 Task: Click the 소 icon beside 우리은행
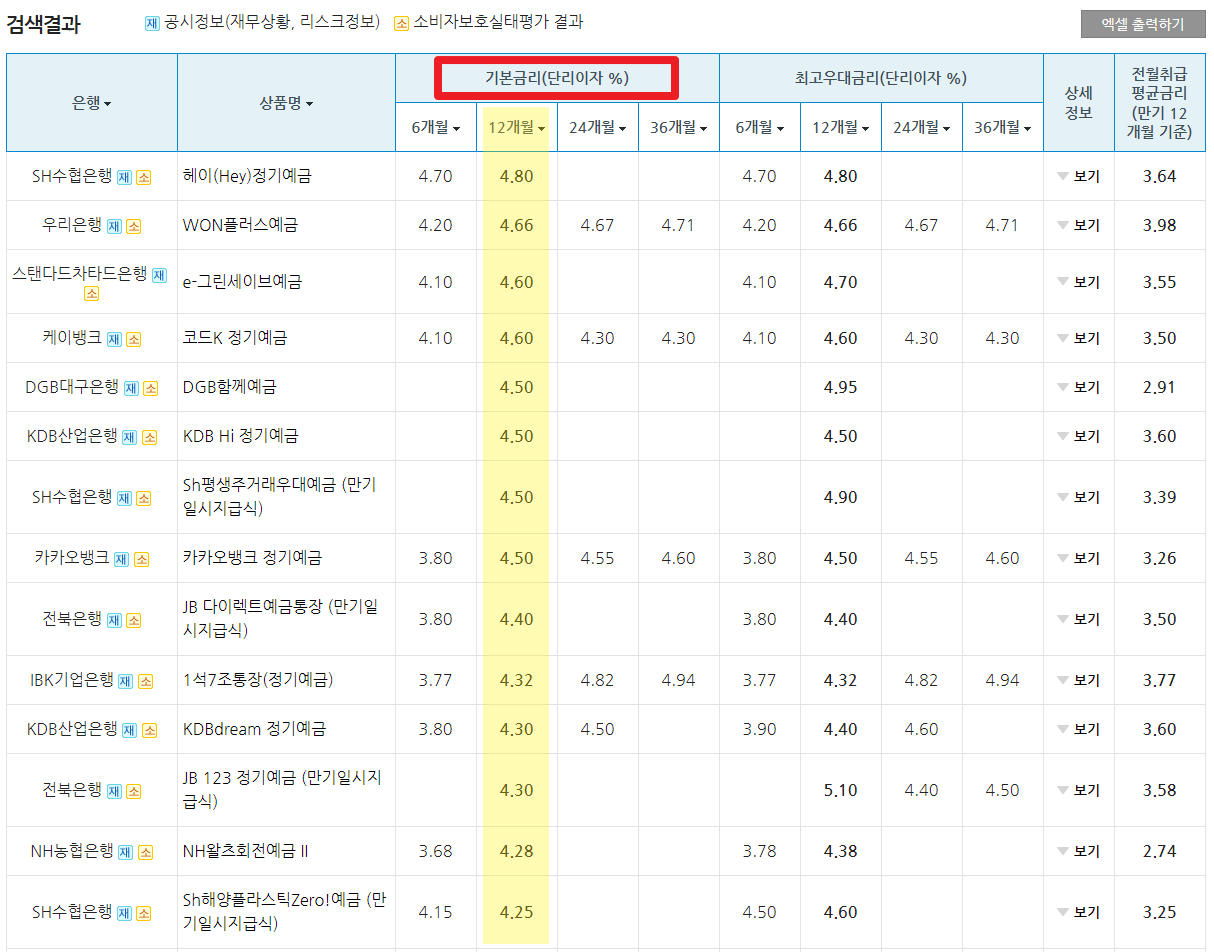(x=133, y=225)
